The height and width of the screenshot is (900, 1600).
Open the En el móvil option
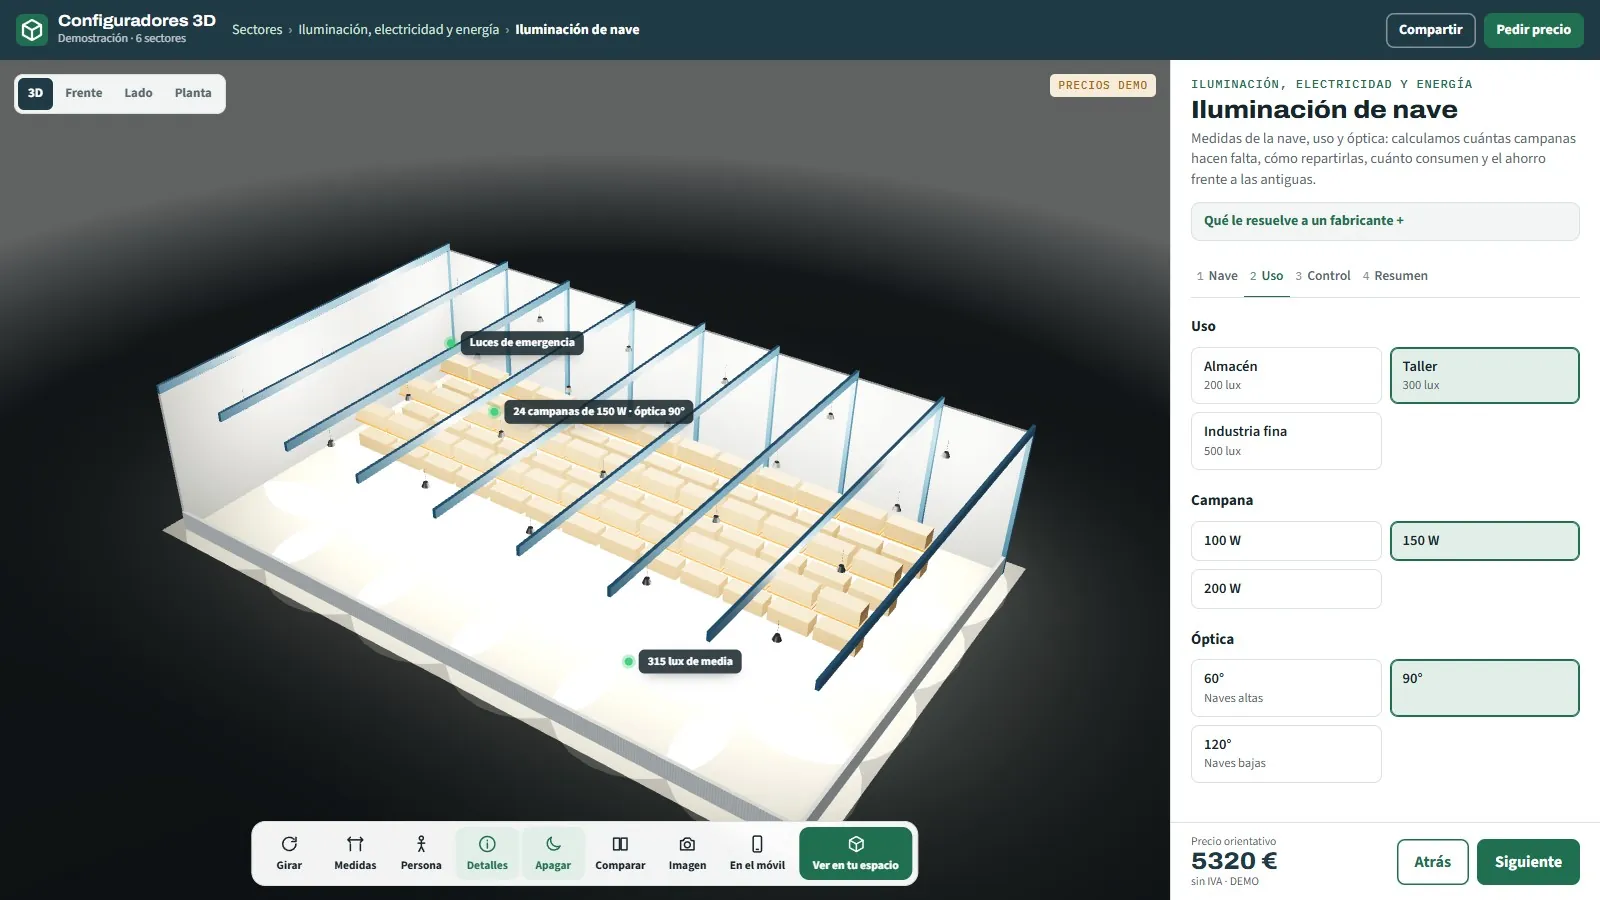(x=757, y=853)
